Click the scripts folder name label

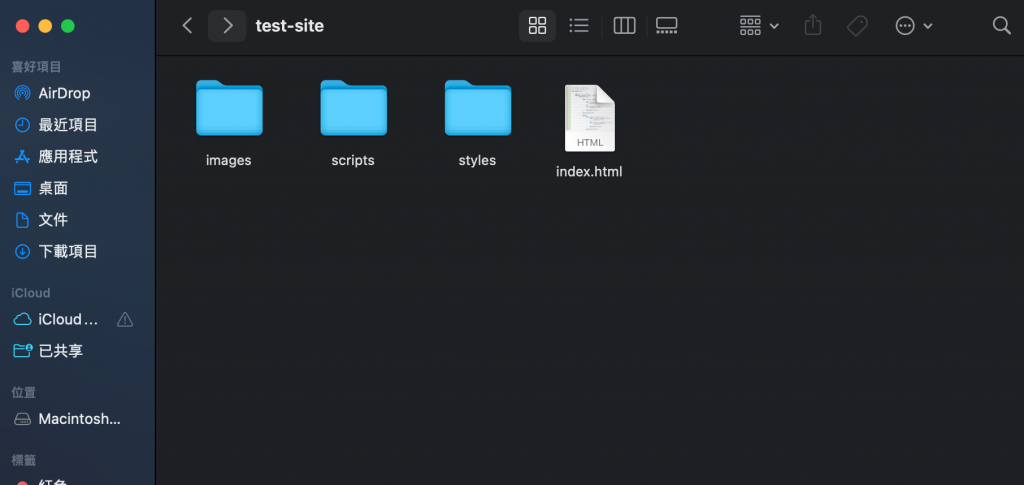coord(353,161)
